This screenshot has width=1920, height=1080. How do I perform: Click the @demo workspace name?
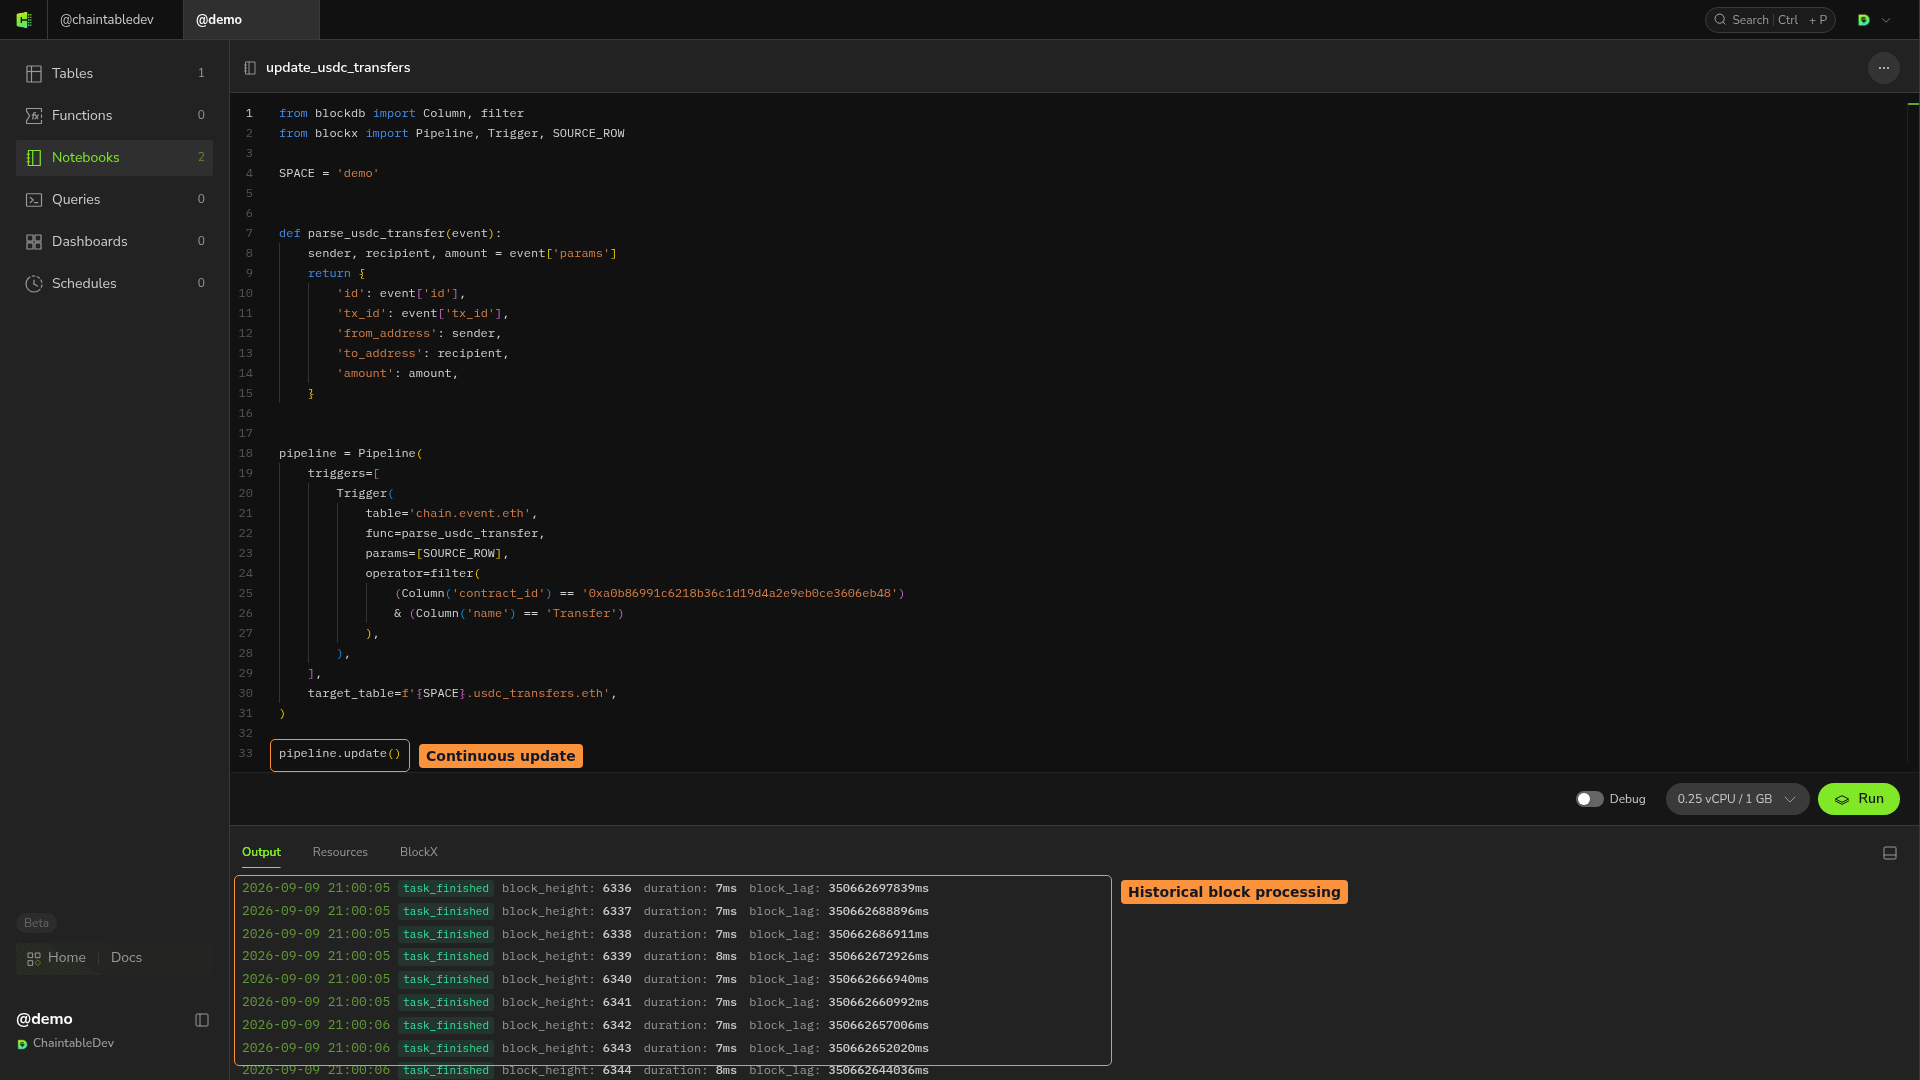click(x=44, y=1019)
